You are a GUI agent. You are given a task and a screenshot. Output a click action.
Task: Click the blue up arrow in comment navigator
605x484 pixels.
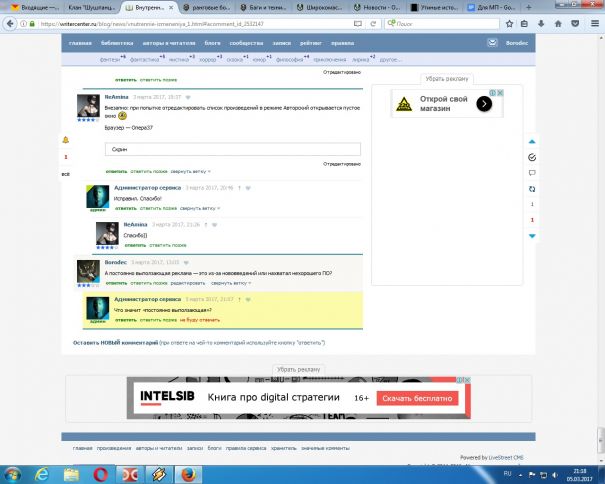pos(532,142)
